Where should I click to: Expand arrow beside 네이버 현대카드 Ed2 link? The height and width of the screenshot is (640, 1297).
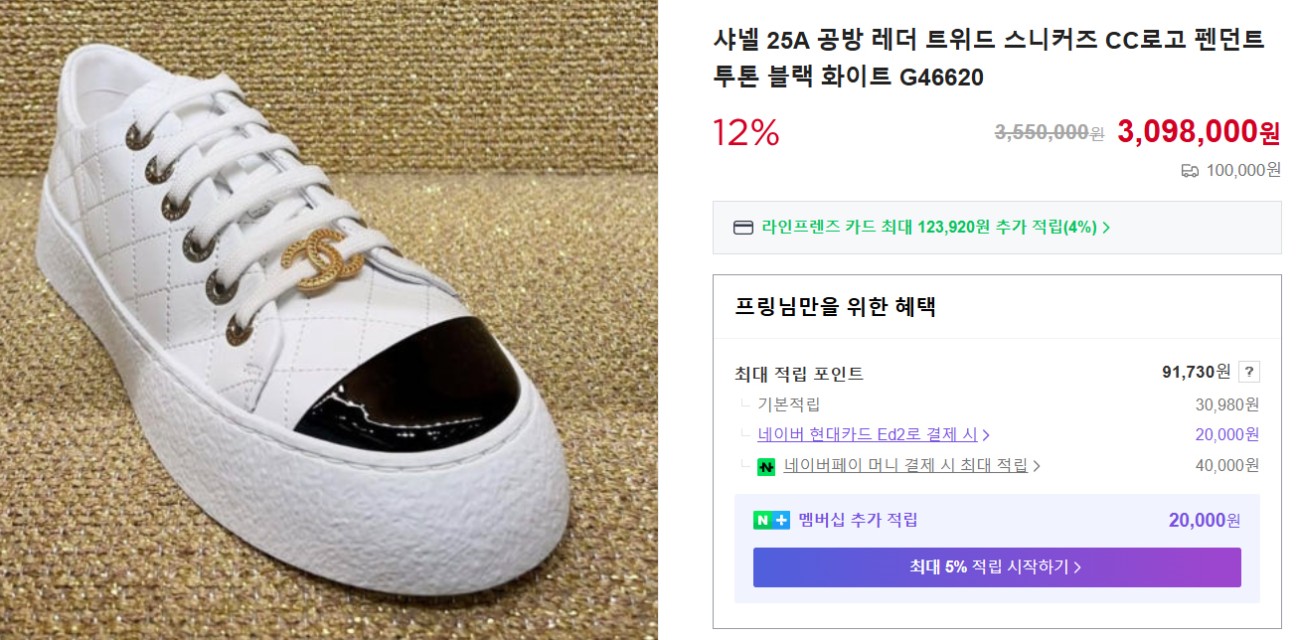[986, 435]
